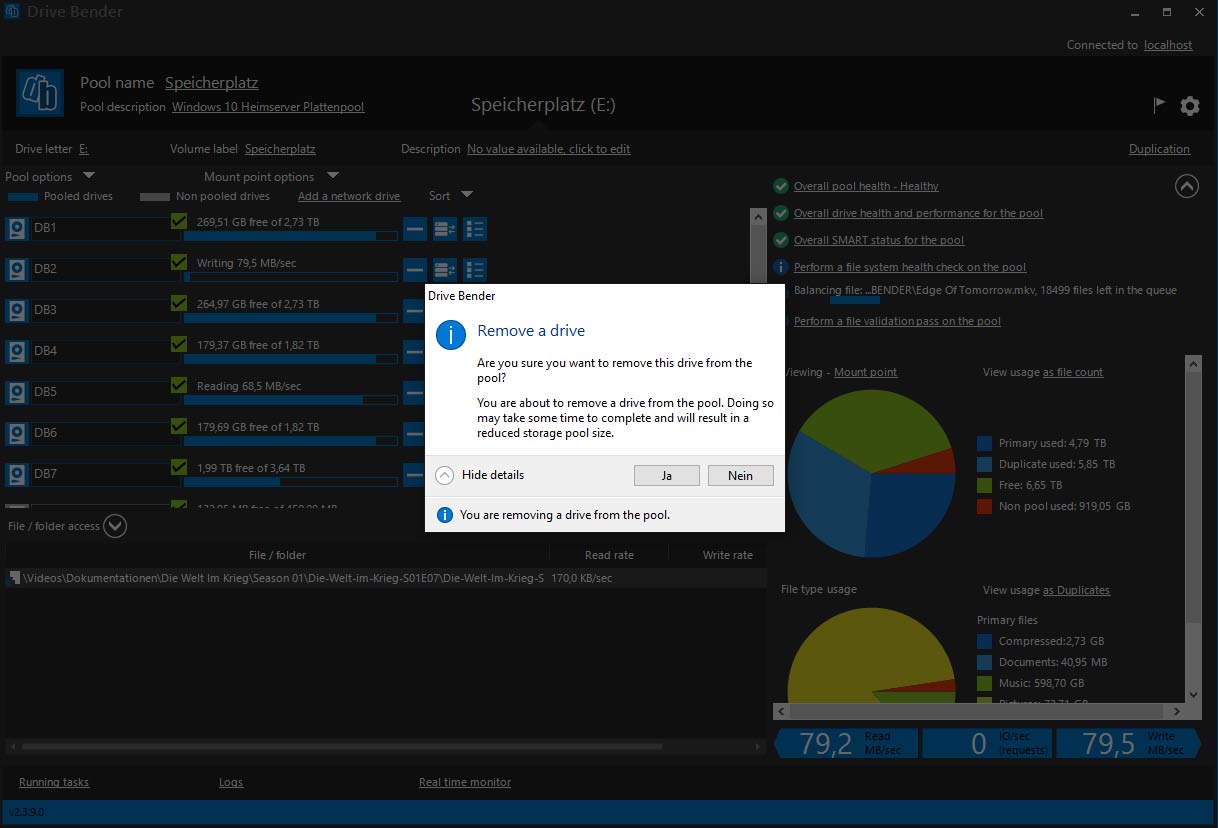Uncheck the DB3 drive checkbox
The height and width of the screenshot is (828, 1218).
click(179, 303)
